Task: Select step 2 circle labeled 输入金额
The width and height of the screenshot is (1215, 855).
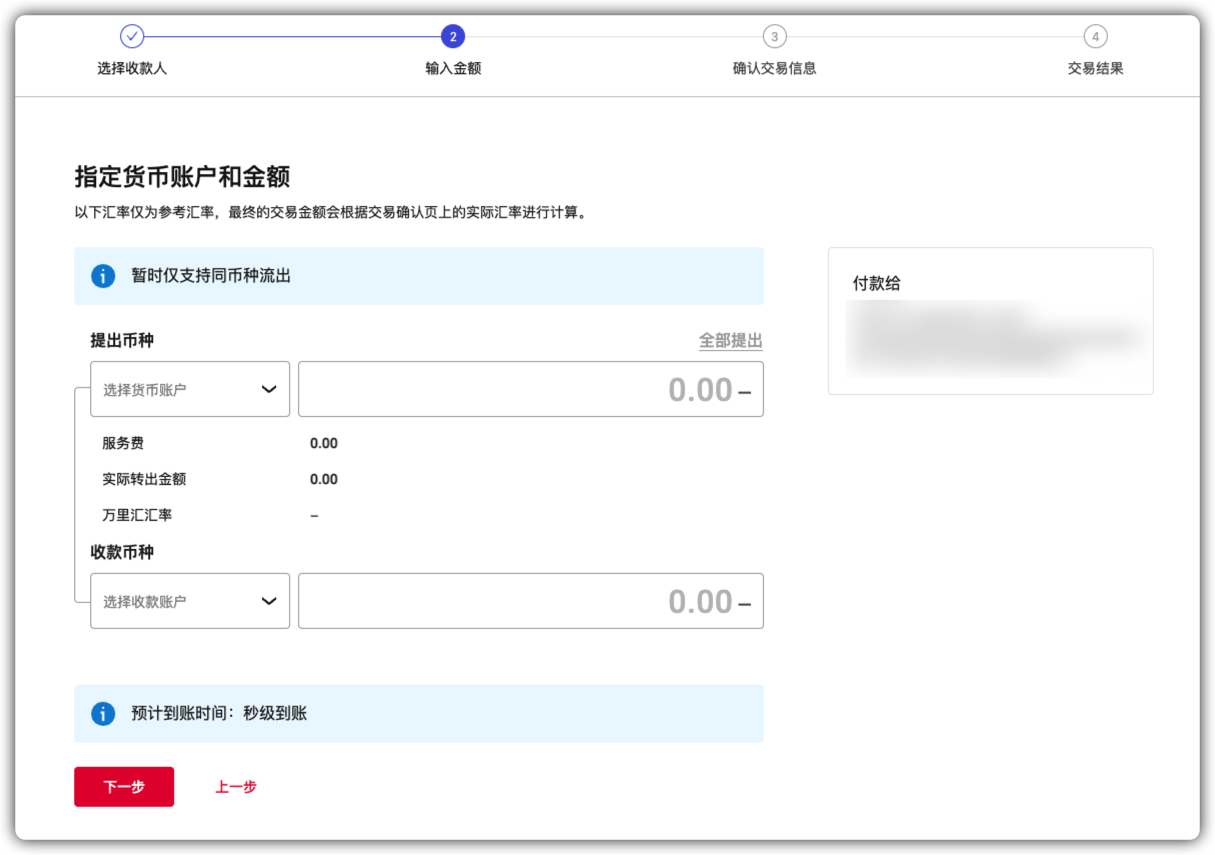Action: [x=452, y=35]
